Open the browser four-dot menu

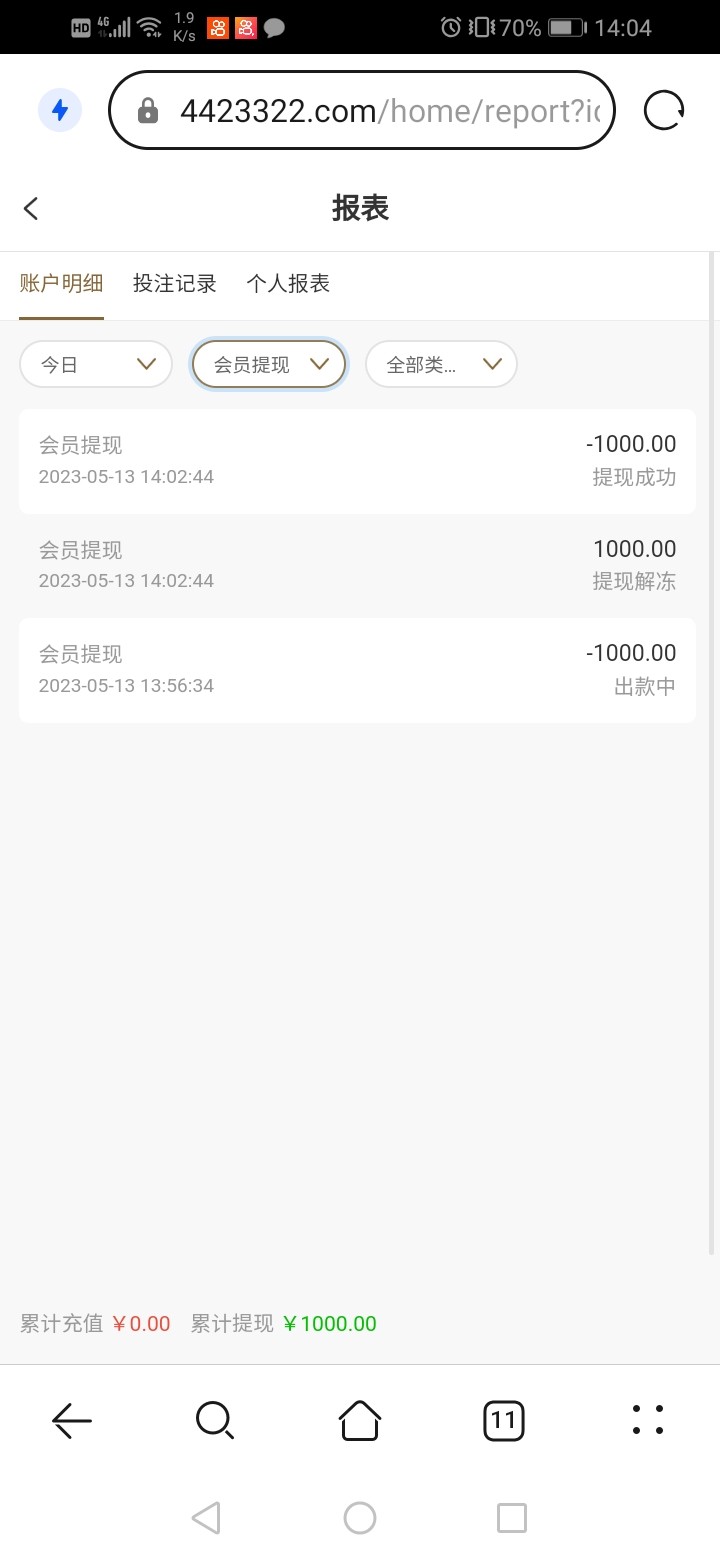[648, 1419]
